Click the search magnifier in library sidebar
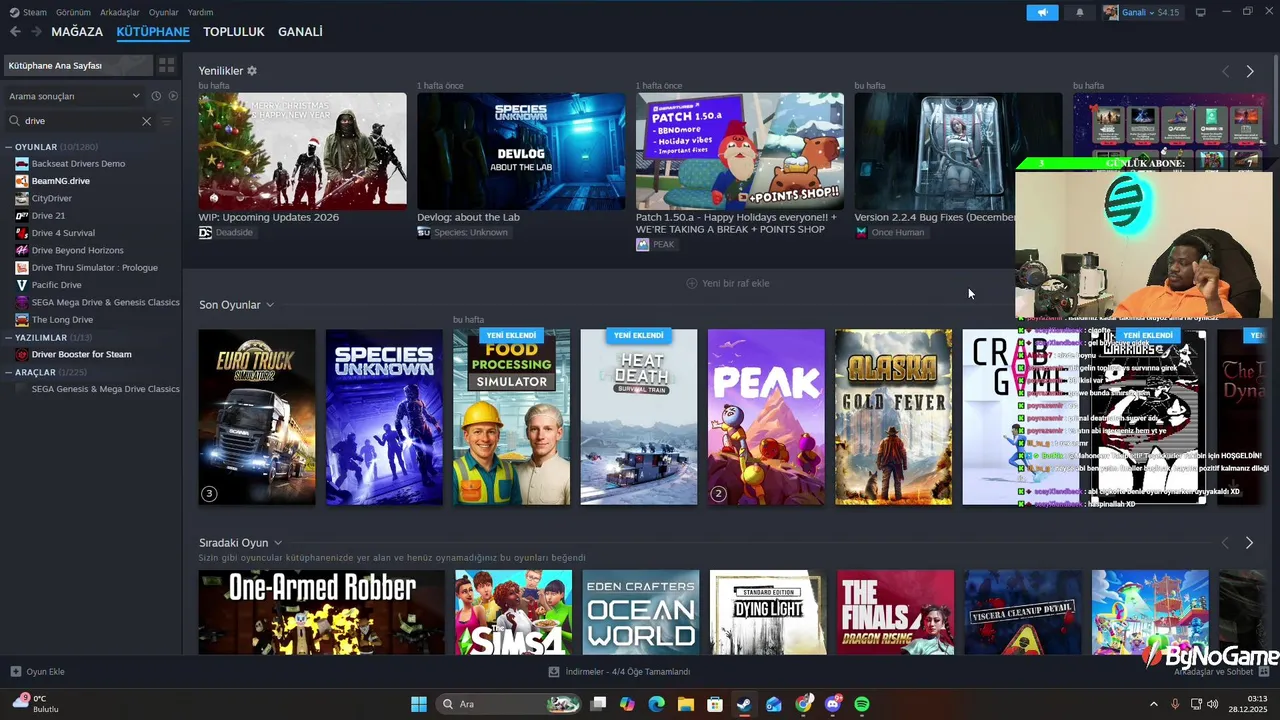 (14, 121)
